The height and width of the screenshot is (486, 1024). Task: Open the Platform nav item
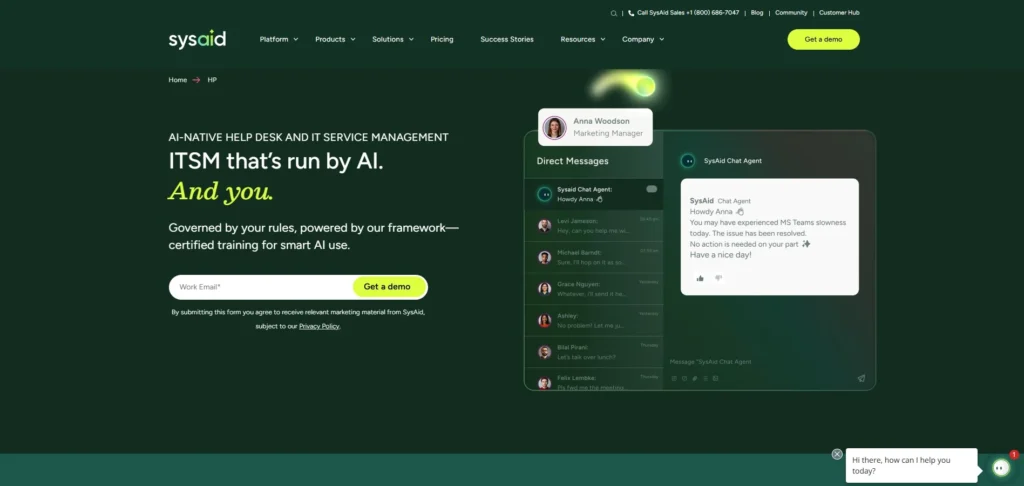(274, 39)
